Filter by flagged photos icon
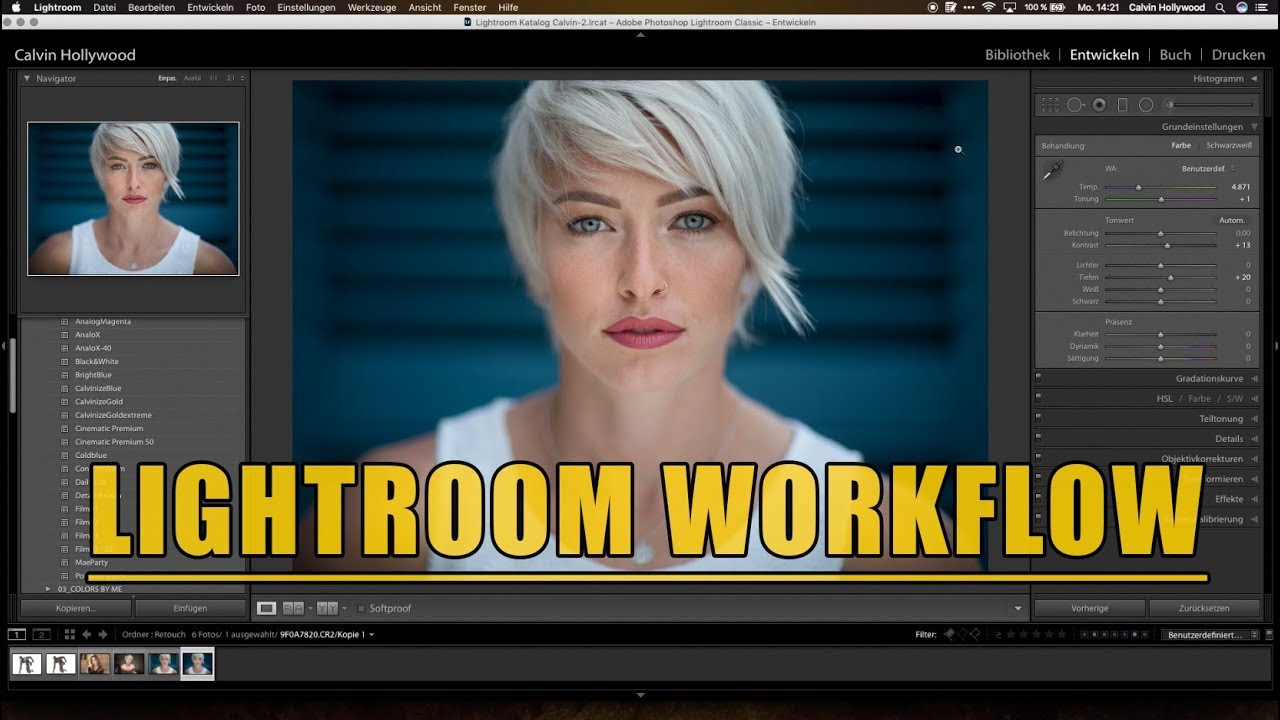Image resolution: width=1280 pixels, height=720 pixels. point(950,634)
